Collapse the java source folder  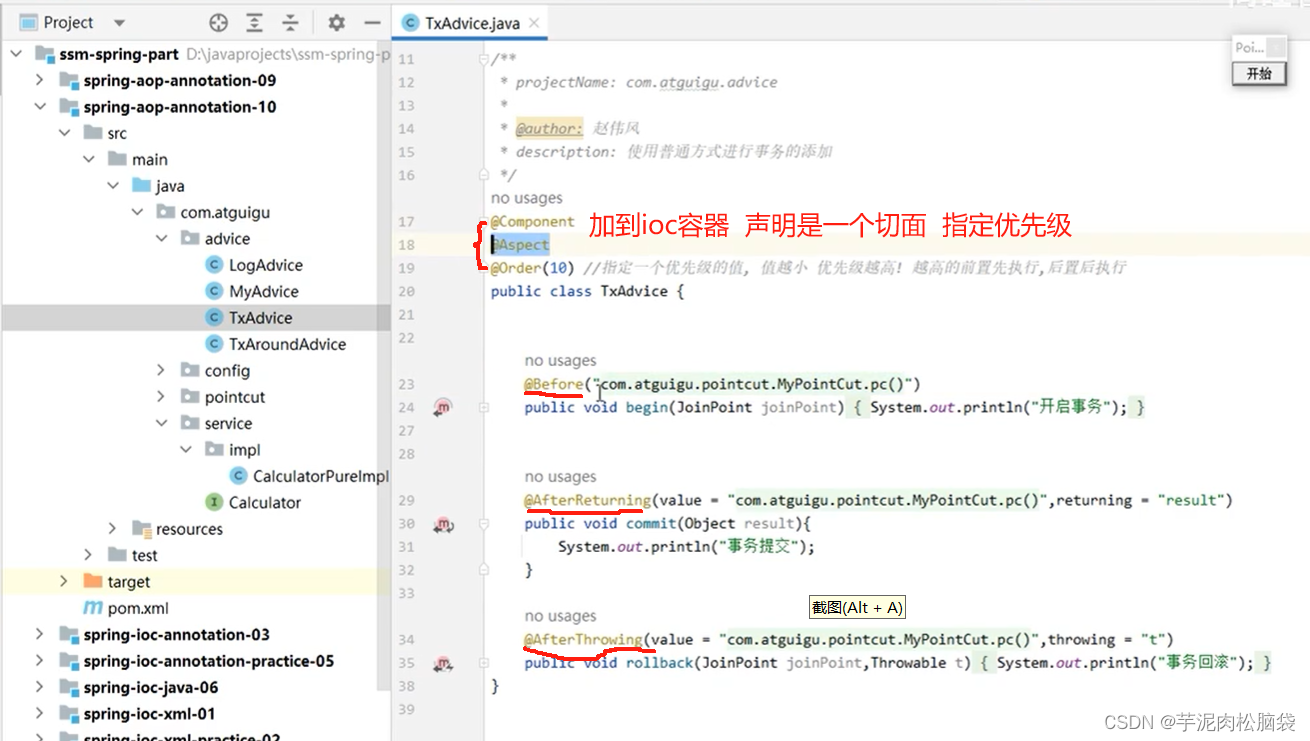tap(113, 186)
